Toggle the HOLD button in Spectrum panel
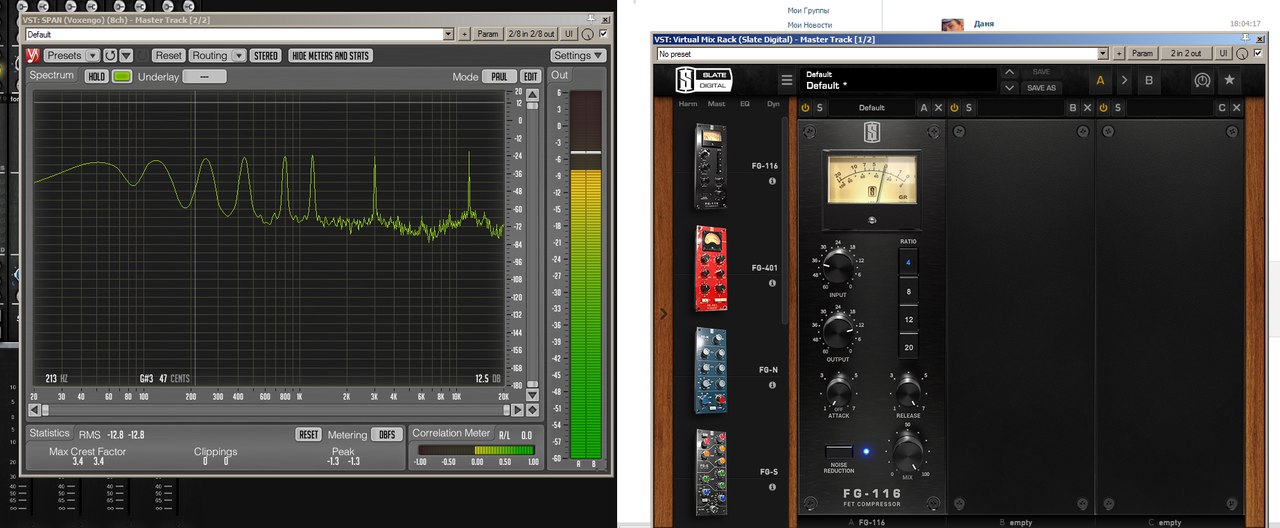 (x=96, y=76)
